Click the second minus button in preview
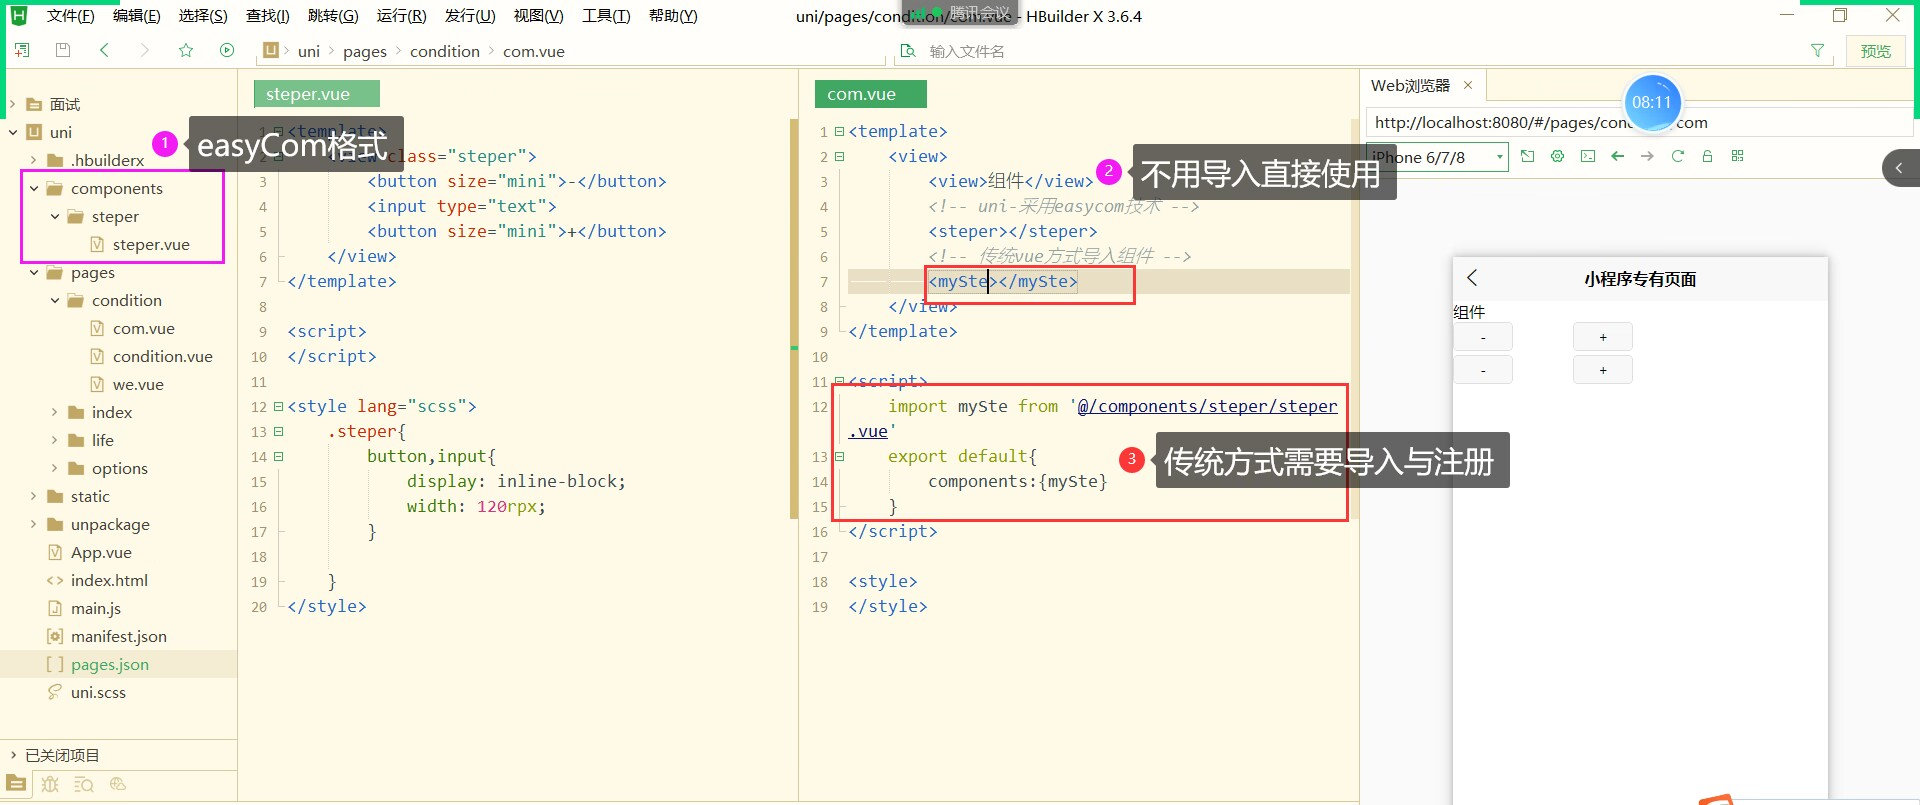Image resolution: width=1920 pixels, height=805 pixels. click(x=1483, y=370)
